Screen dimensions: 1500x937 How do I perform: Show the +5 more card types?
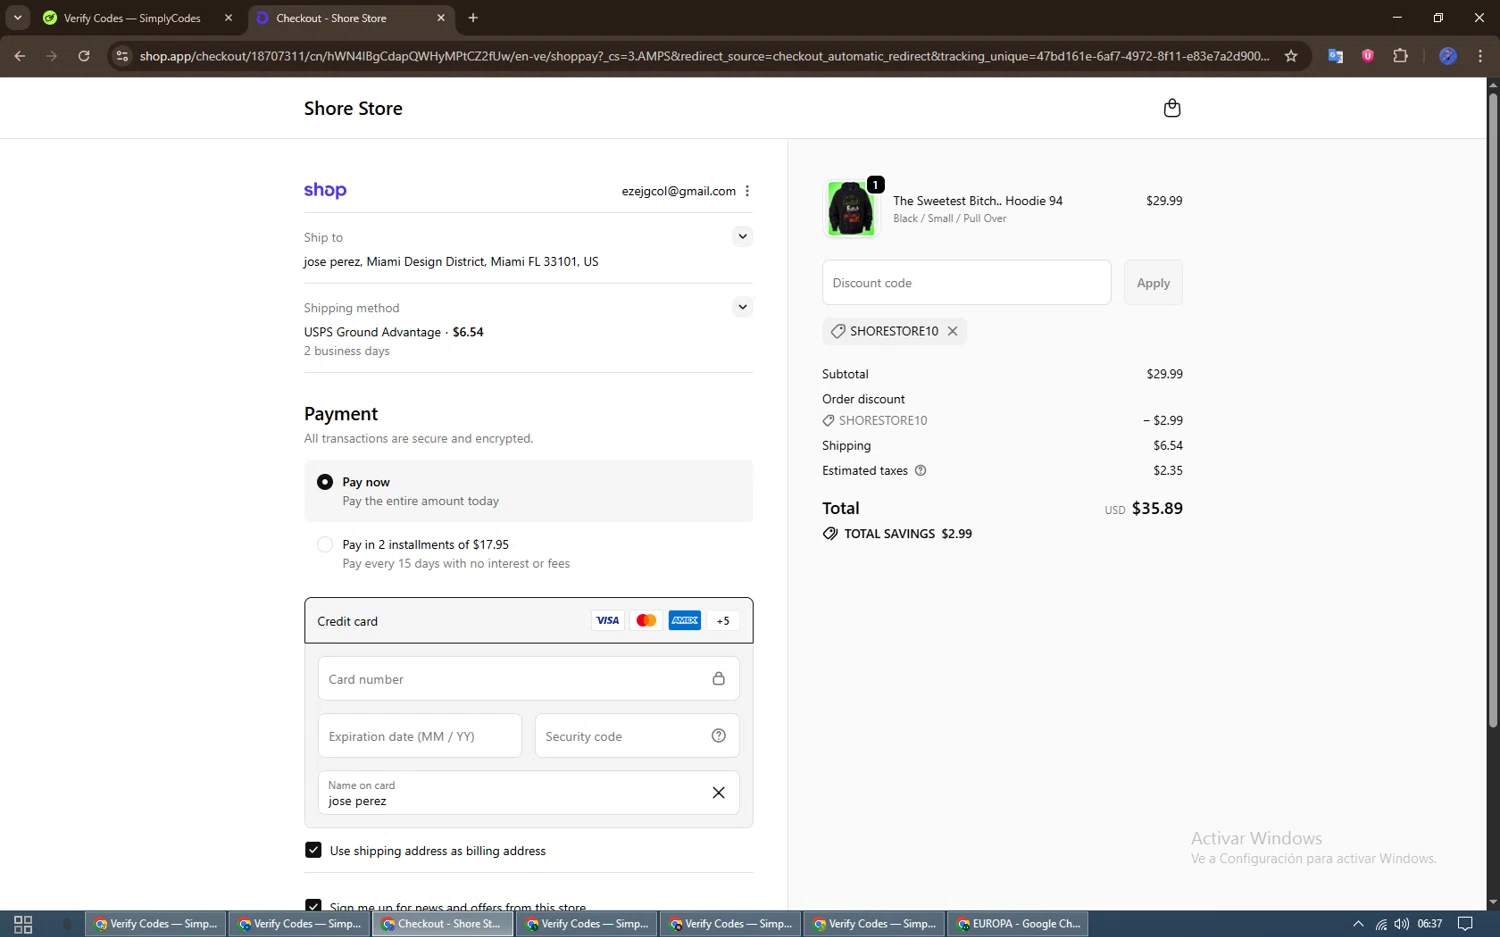pos(723,621)
